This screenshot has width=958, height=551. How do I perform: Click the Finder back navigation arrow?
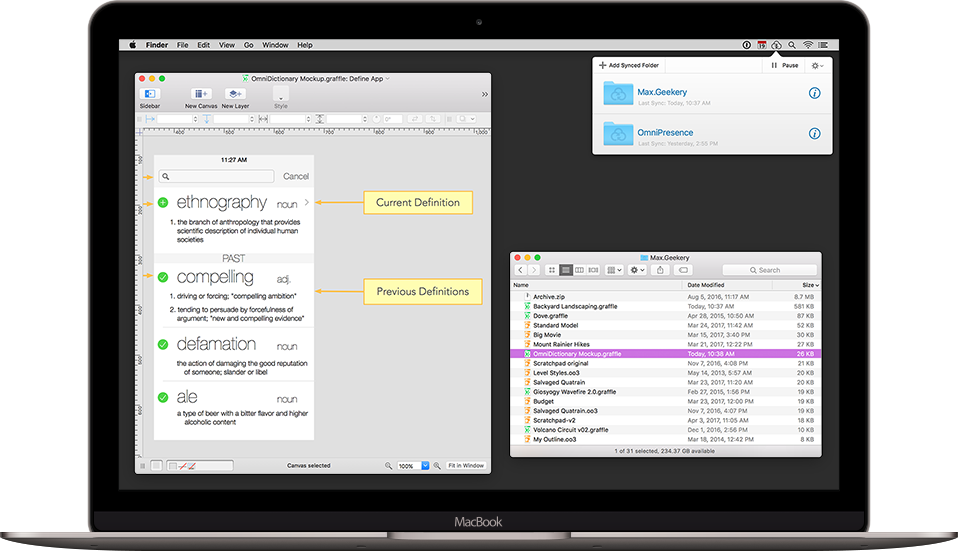point(521,270)
